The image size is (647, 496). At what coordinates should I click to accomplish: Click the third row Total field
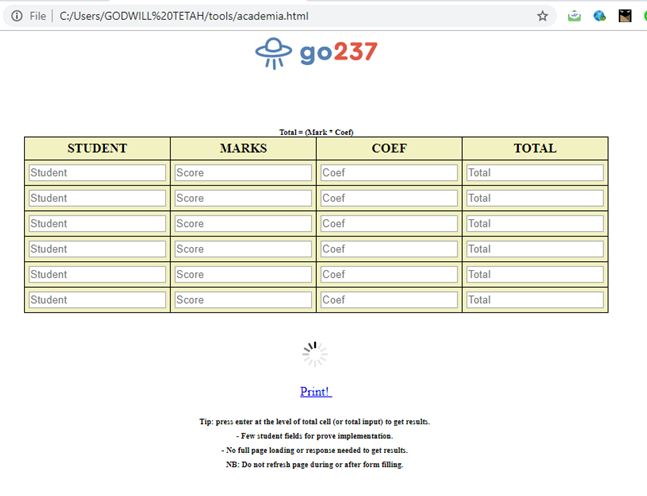535,223
